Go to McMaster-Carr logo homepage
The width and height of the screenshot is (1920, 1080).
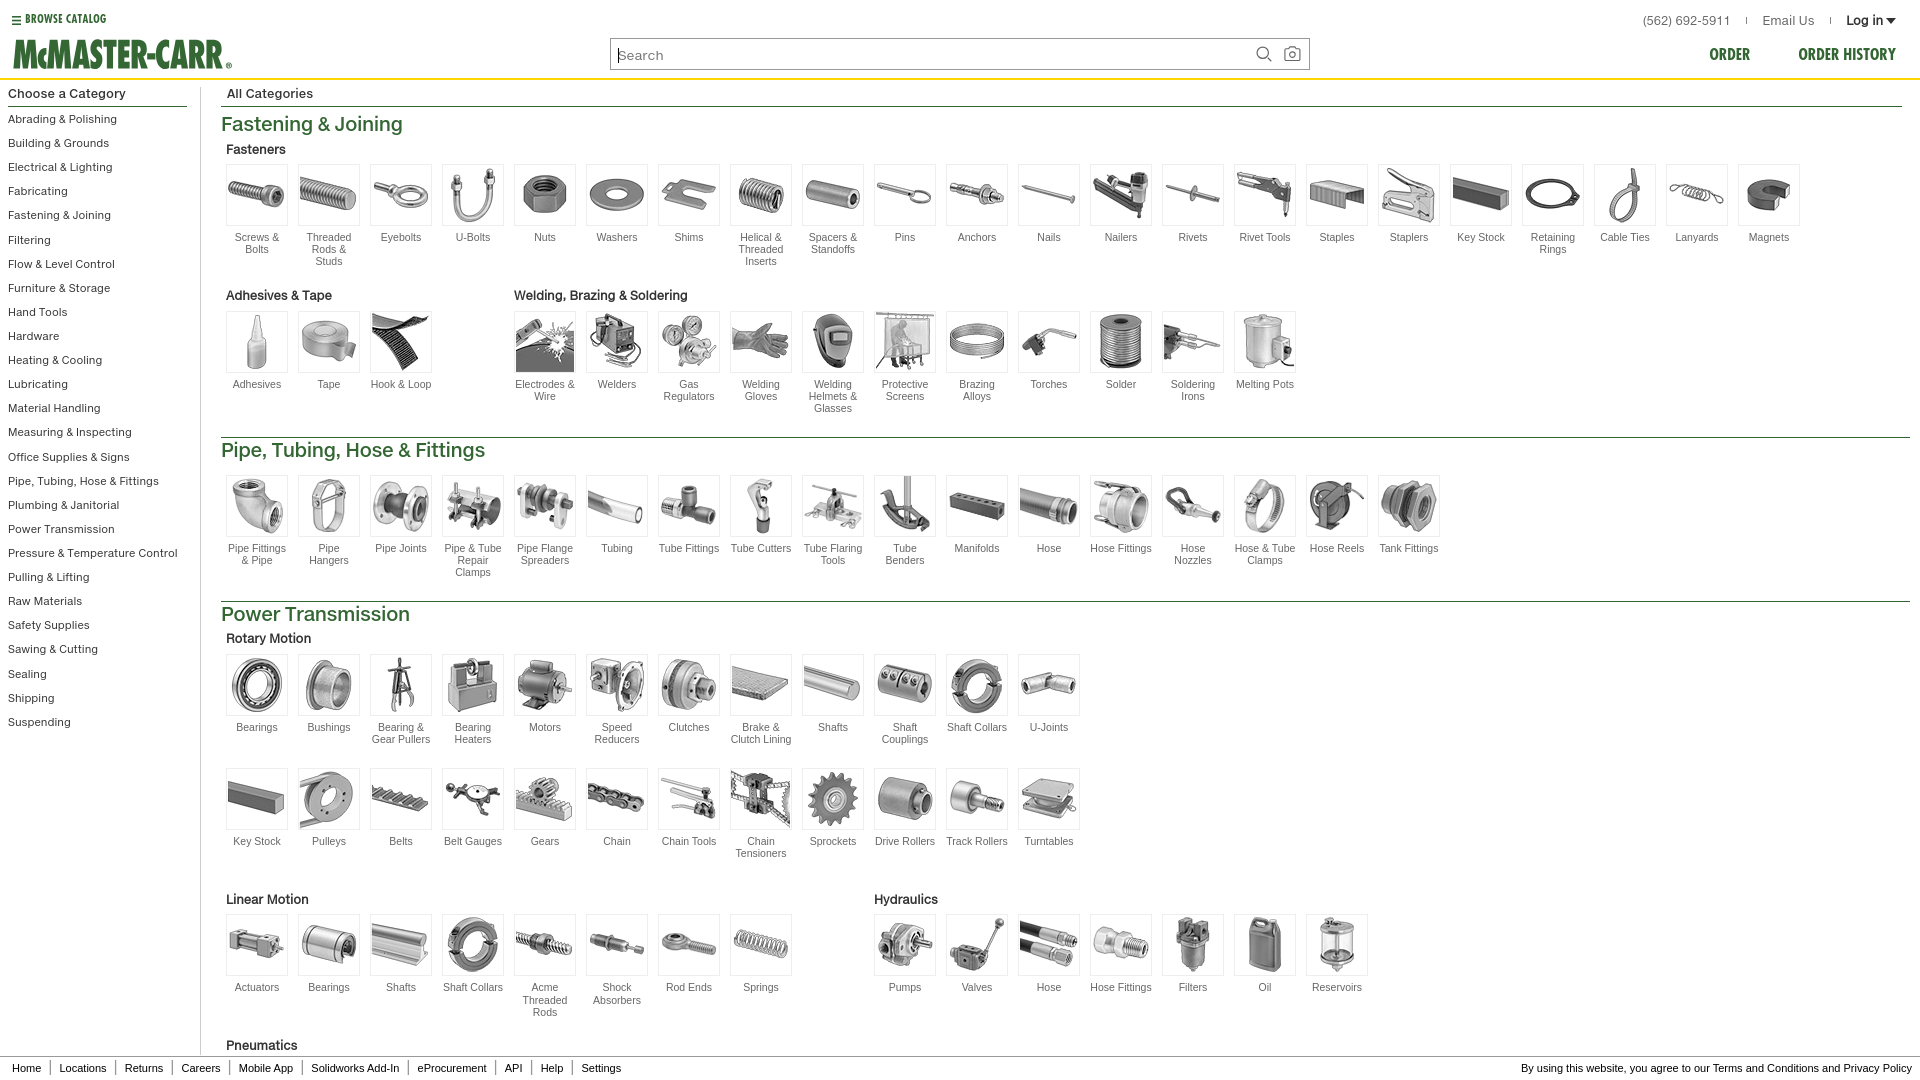click(x=122, y=54)
